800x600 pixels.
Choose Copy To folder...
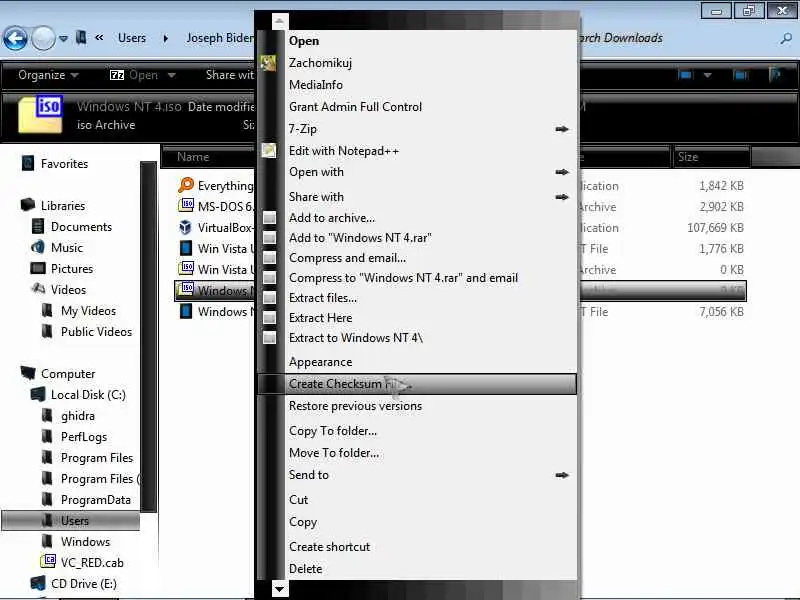pos(418,431)
